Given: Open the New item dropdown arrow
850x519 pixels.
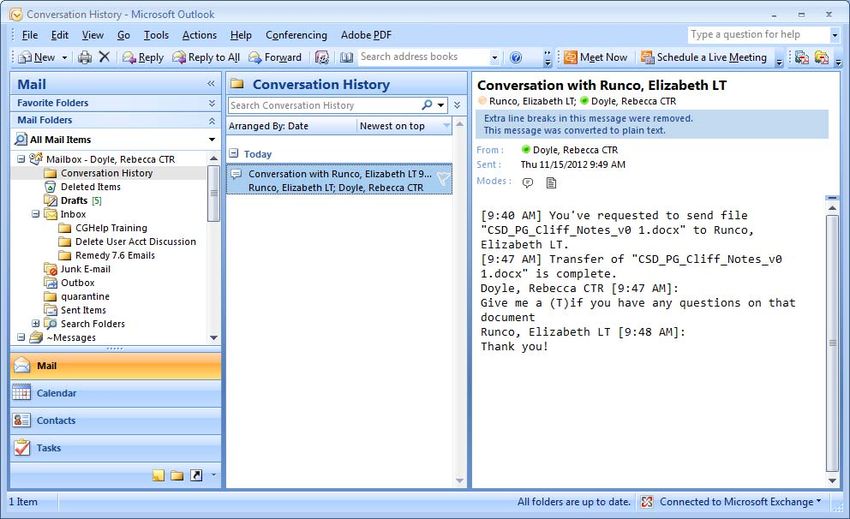Looking at the screenshot, I should [65, 57].
